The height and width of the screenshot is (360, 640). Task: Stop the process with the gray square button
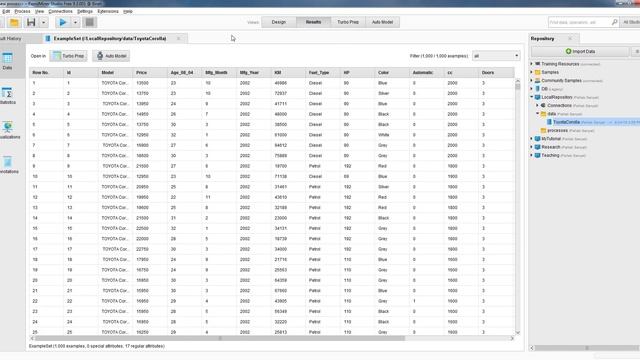tap(89, 22)
